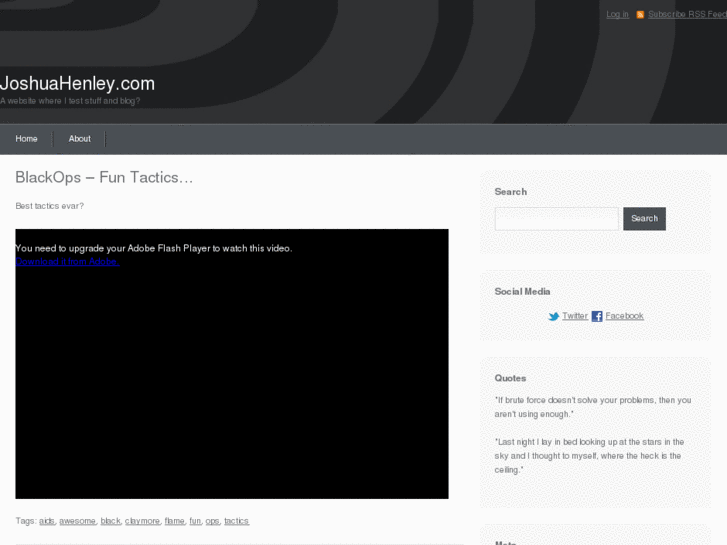727x545 pixels.
Task: Click the Facebook logo icon
Action: click(x=597, y=316)
